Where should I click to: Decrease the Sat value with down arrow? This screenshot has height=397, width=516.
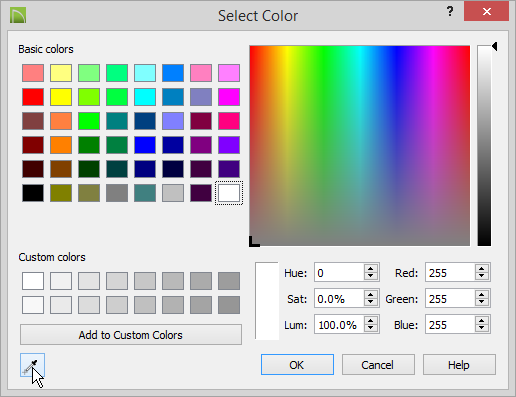tap(371, 302)
